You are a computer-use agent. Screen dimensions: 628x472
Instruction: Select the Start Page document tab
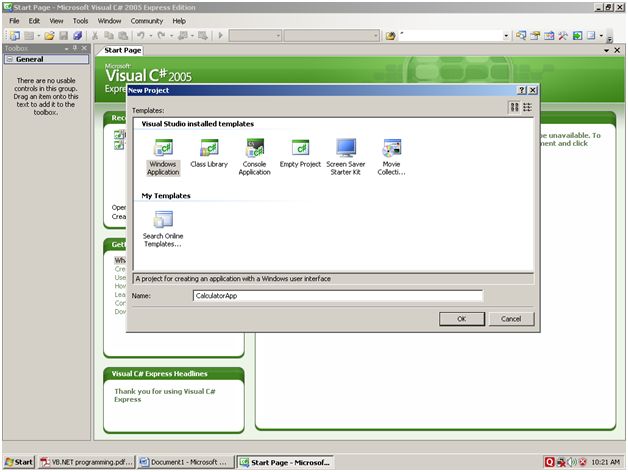122,50
